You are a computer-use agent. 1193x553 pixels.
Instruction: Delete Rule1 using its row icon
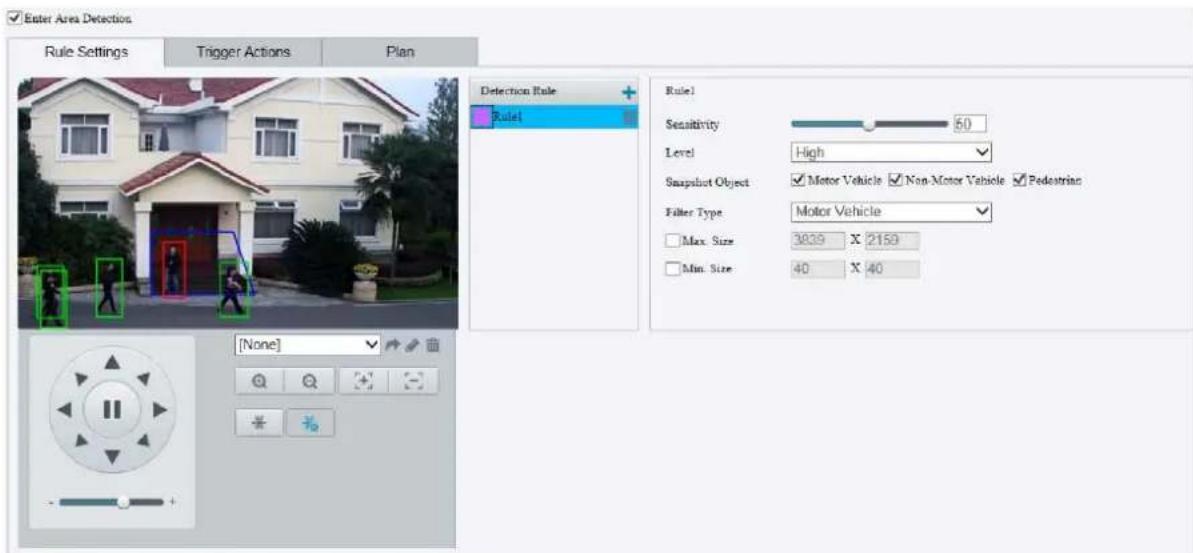point(629,117)
